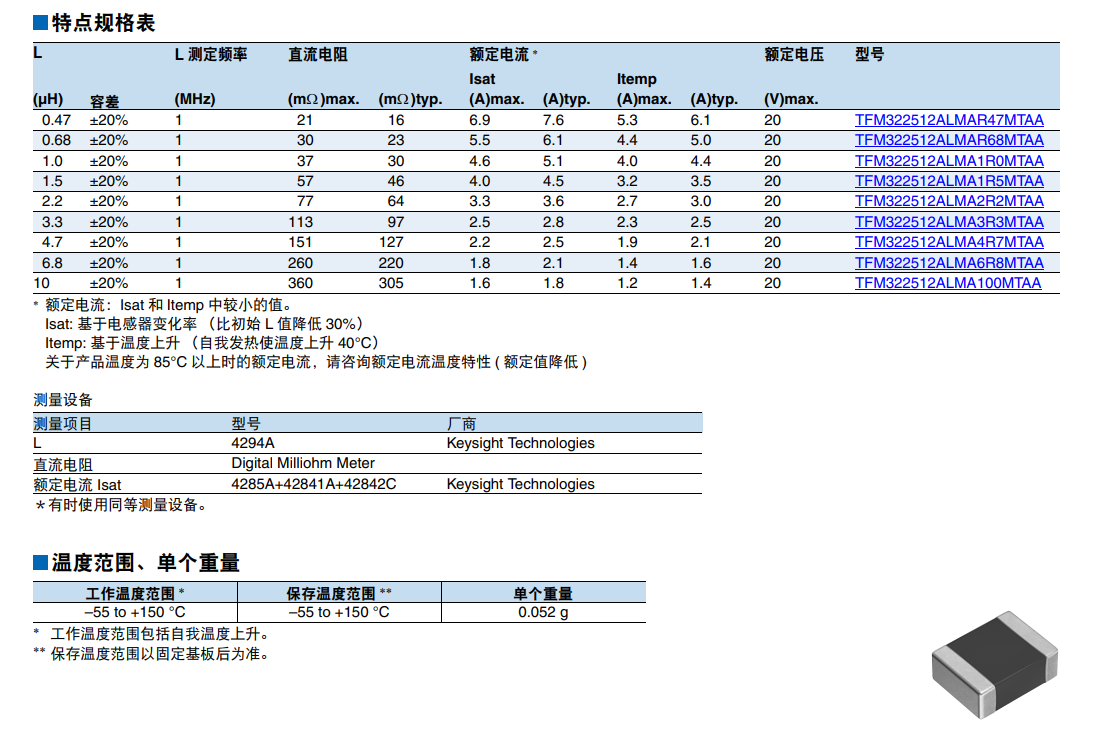The height and width of the screenshot is (734, 1103).
Task: Go to the TFM322512ALMA100MTAA link
Action: (947, 283)
